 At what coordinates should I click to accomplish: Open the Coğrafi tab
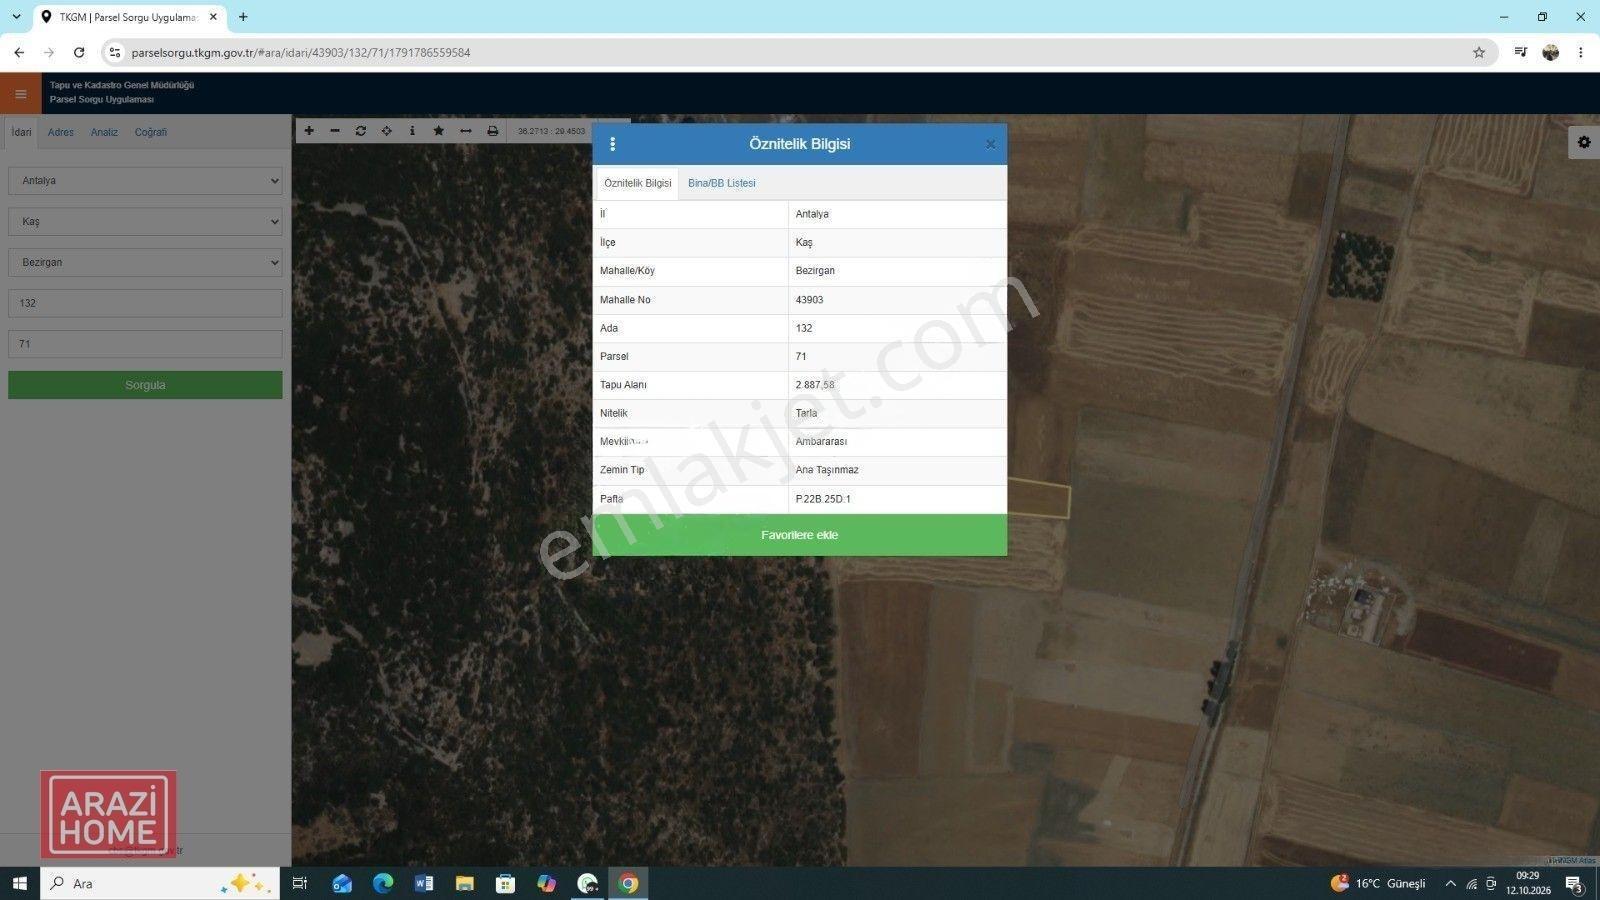click(151, 132)
